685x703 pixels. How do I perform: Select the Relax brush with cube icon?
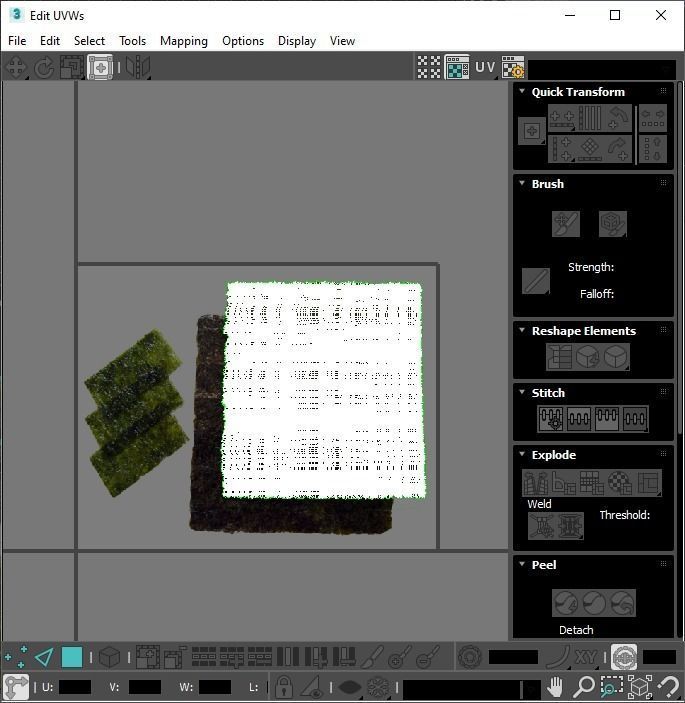613,224
